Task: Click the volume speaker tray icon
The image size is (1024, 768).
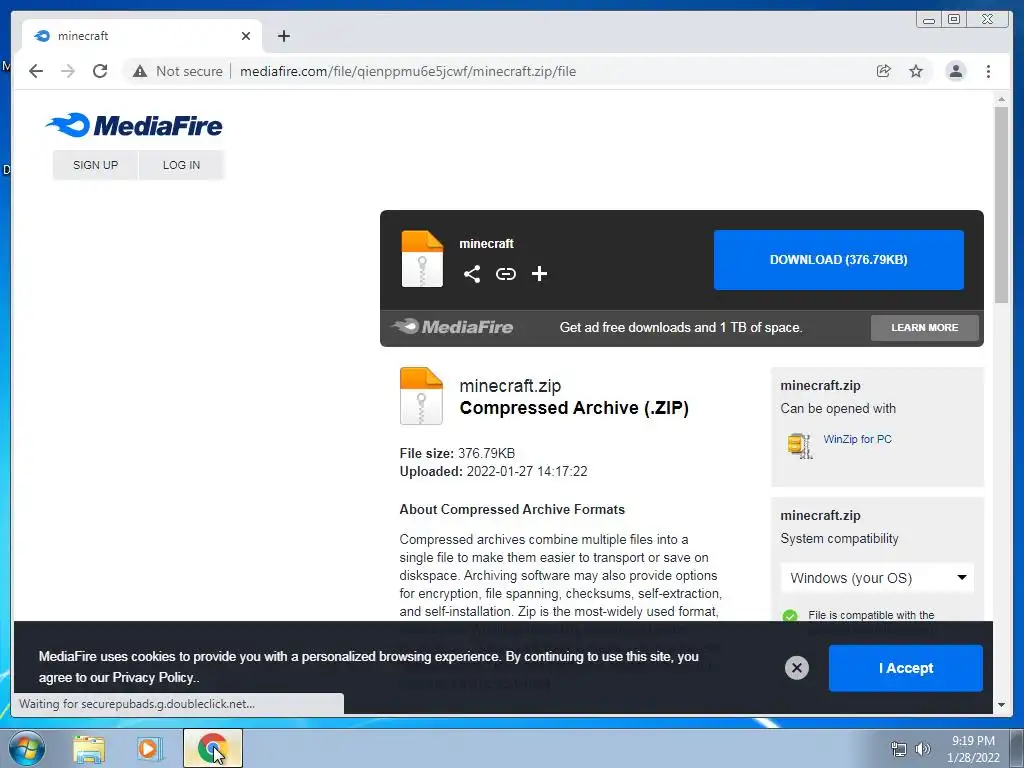Action: click(922, 749)
